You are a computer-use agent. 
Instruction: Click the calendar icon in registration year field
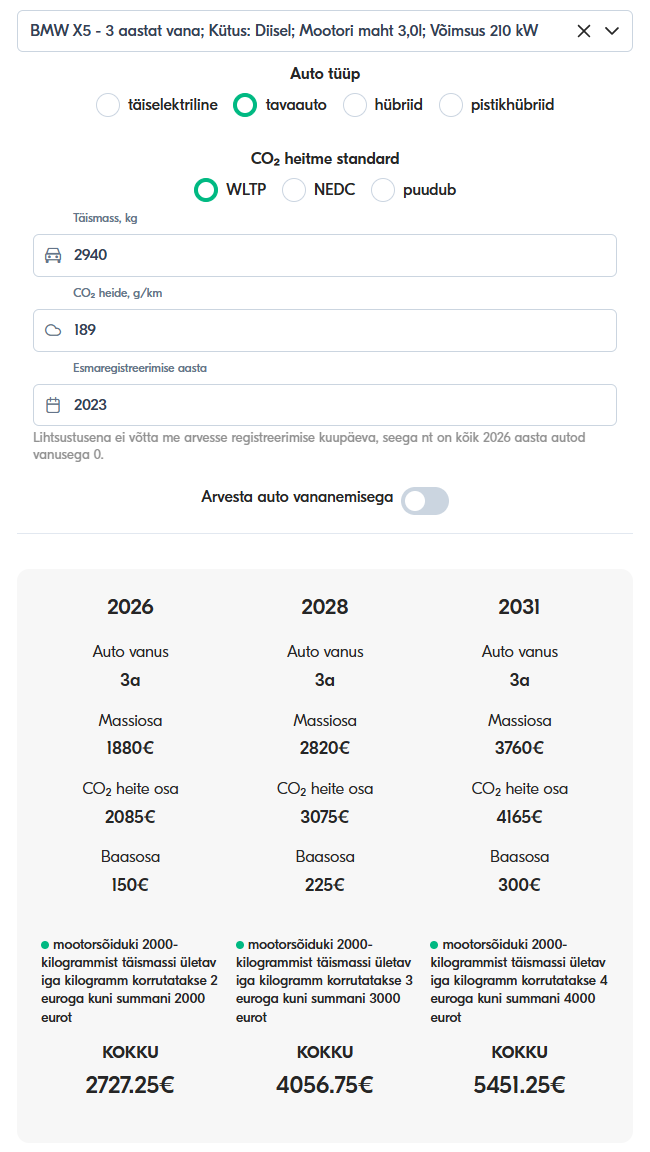pos(54,405)
